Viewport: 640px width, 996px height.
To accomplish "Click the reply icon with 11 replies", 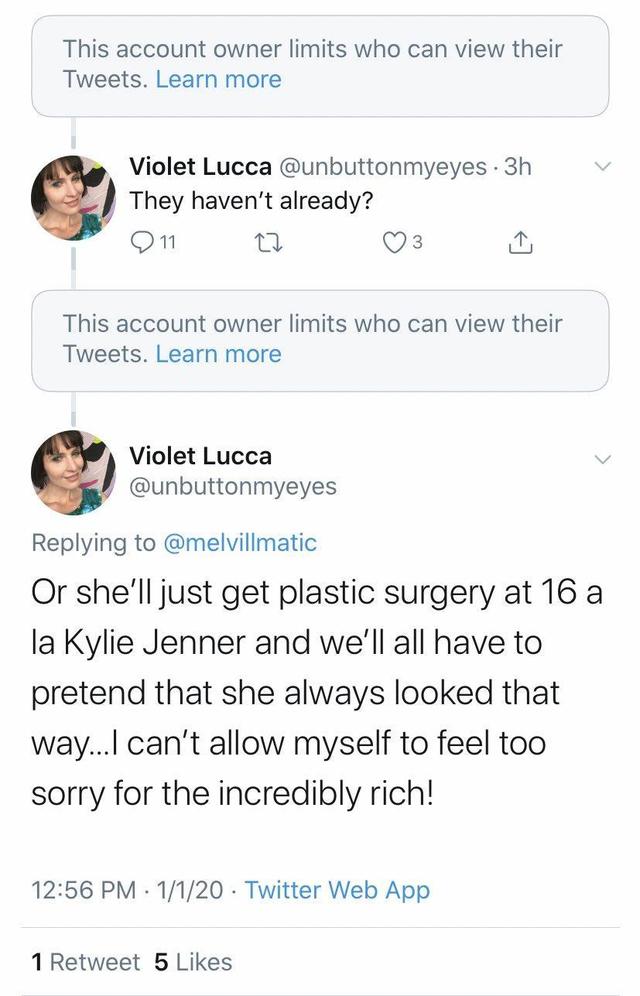I will click(143, 241).
